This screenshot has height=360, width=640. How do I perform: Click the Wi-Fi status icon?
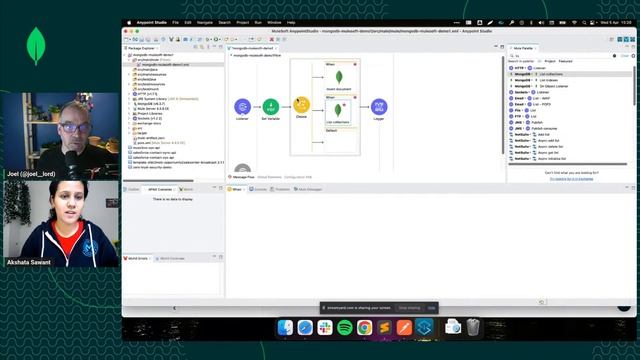[x=574, y=23]
